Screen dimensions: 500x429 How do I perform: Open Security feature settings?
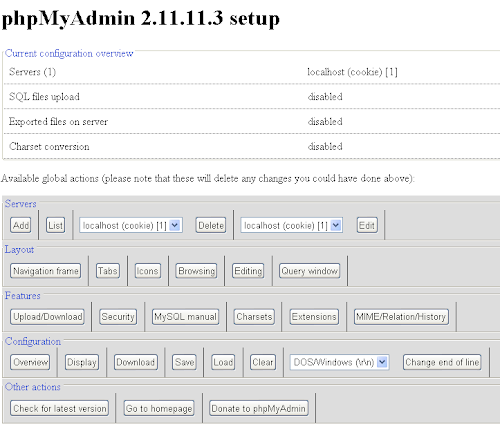click(x=118, y=317)
